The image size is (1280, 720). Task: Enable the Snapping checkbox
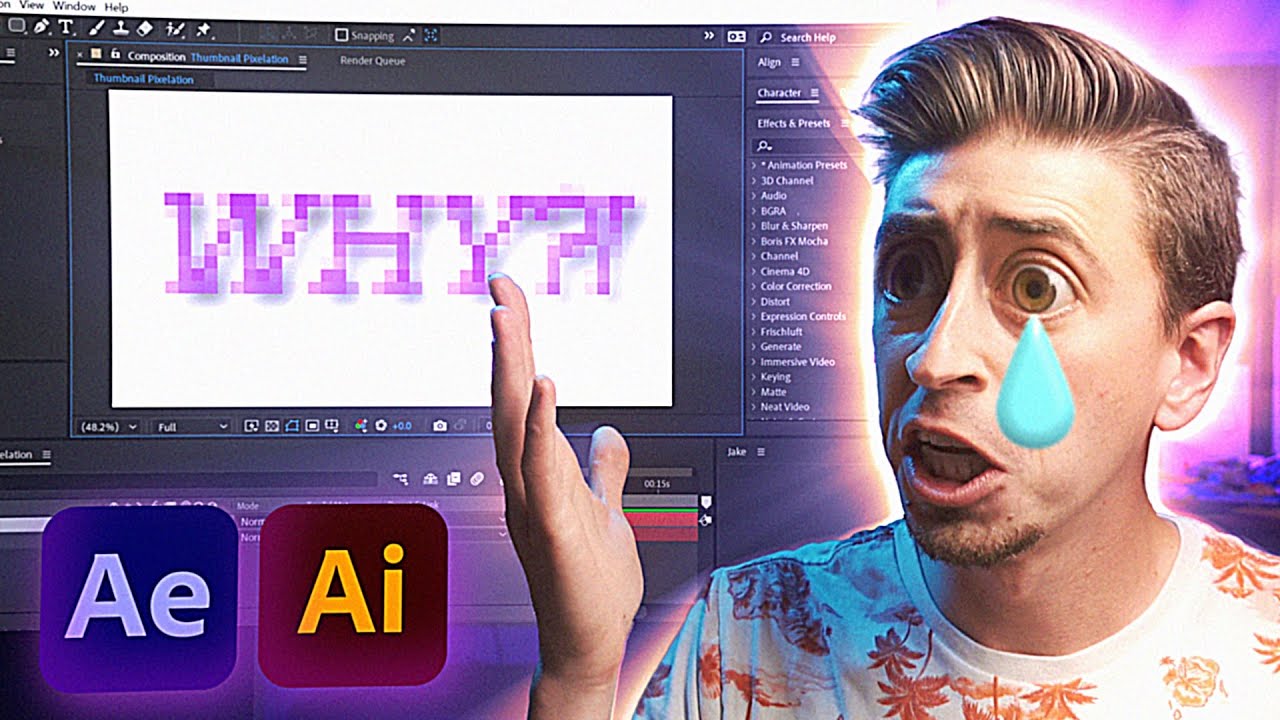(342, 35)
